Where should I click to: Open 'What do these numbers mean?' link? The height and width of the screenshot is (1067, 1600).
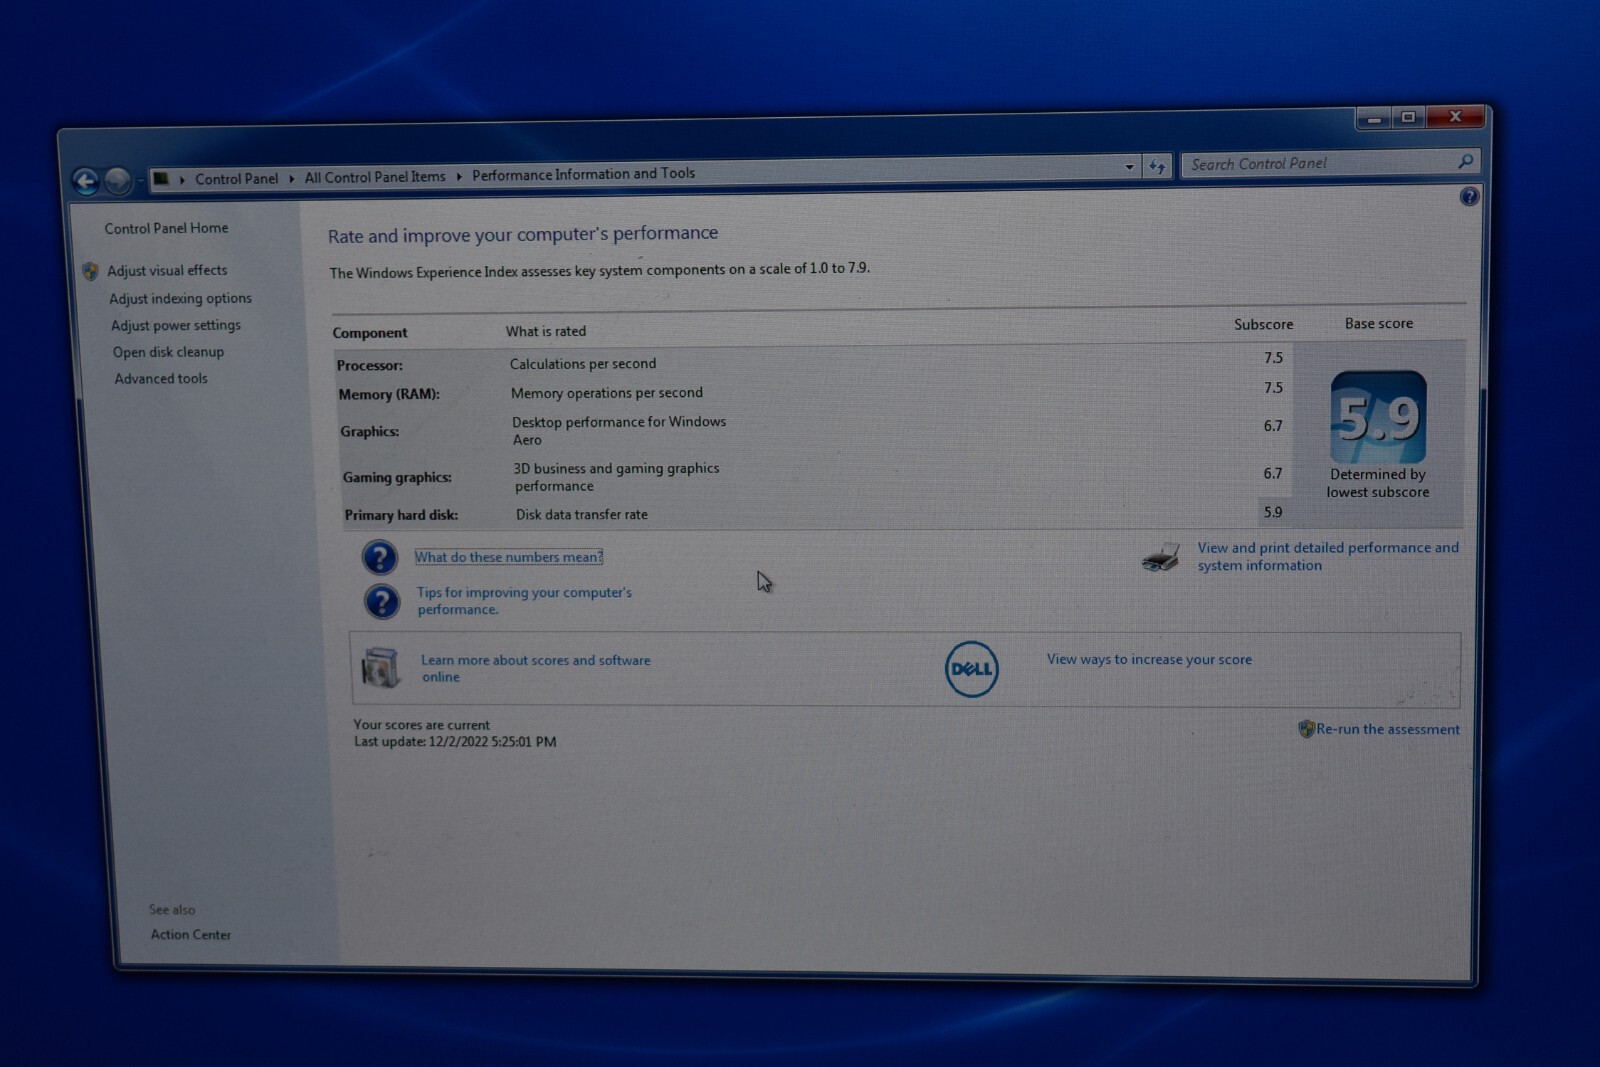tap(508, 557)
